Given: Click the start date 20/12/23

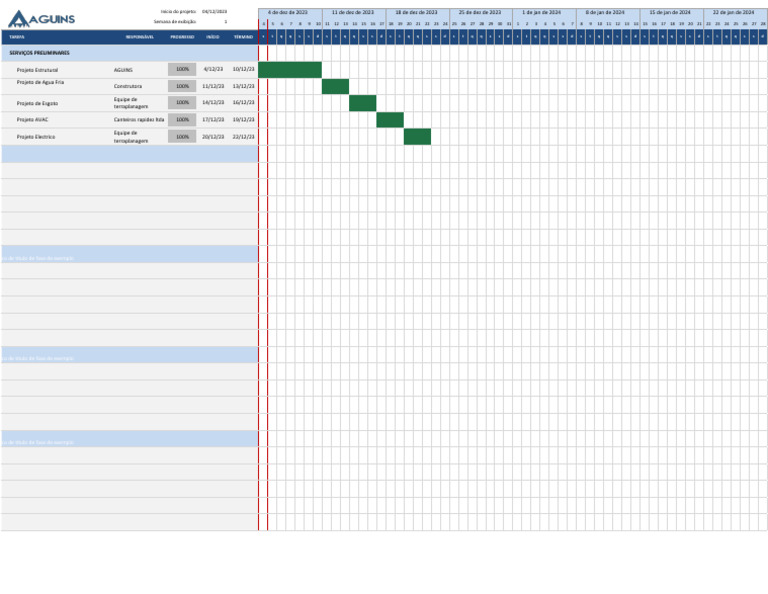Looking at the screenshot, I should (213, 137).
